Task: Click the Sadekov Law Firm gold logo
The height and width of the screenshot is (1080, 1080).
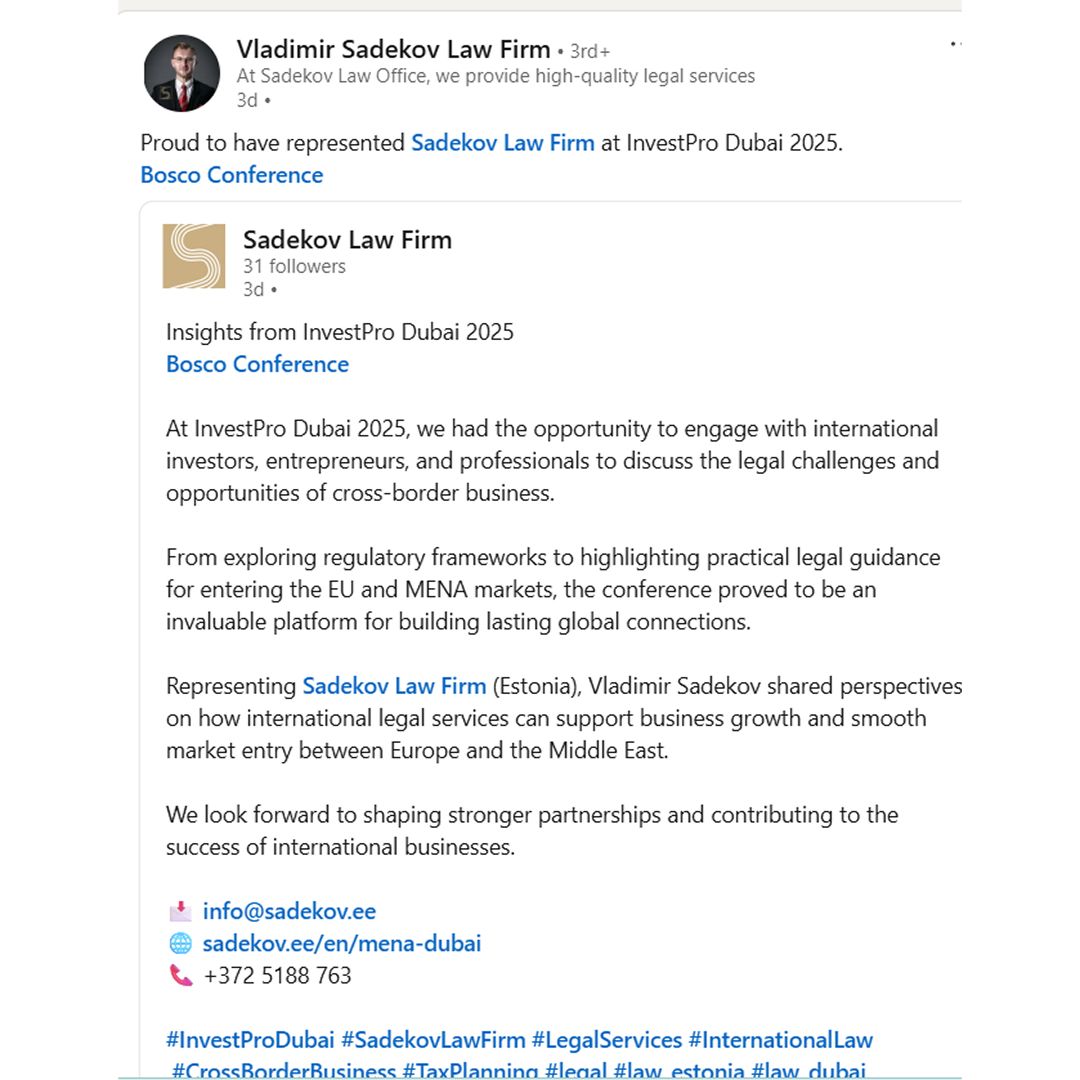Action: click(x=194, y=256)
